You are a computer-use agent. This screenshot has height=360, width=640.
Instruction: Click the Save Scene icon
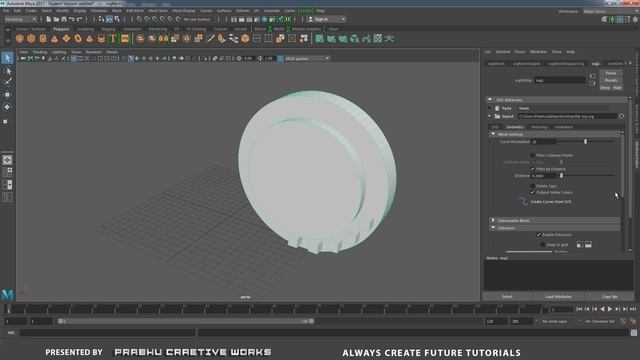click(x=64, y=19)
